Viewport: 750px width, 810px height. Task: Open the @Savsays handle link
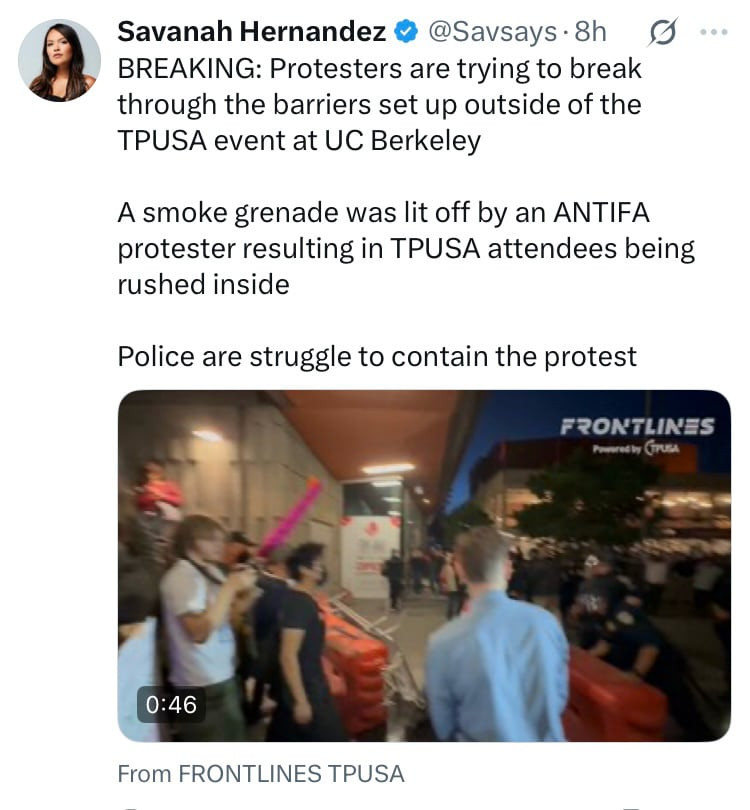[492, 32]
